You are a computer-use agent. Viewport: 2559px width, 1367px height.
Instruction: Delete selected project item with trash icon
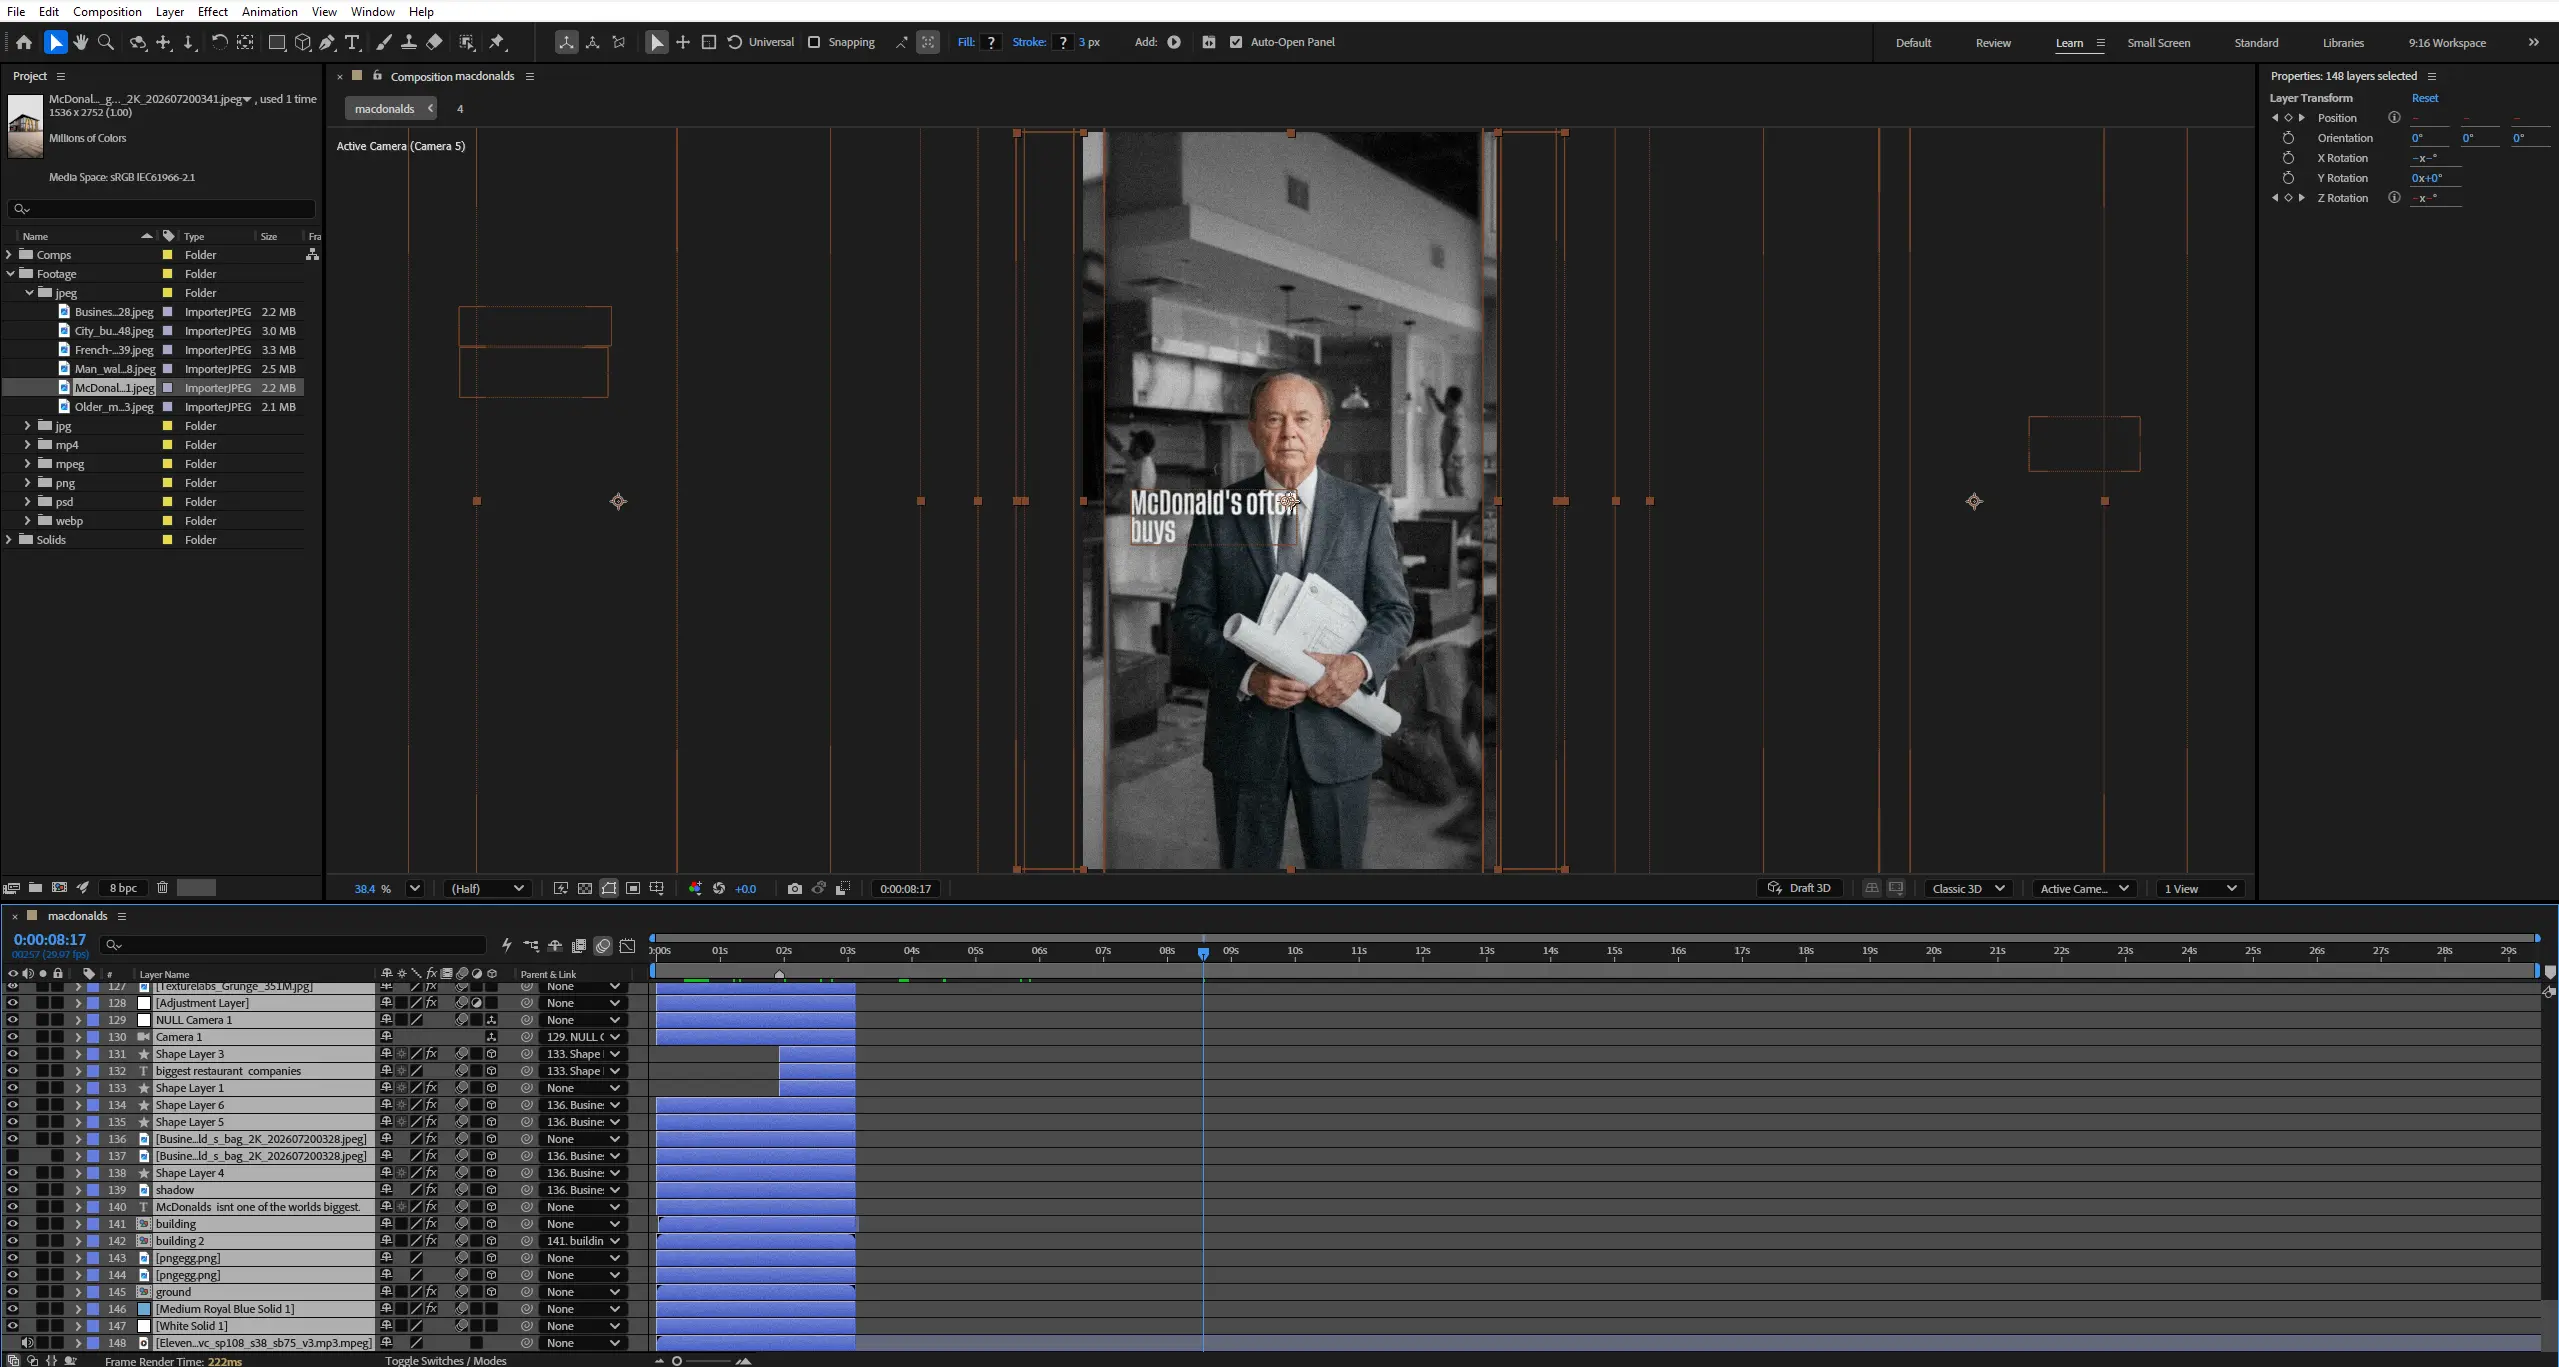coord(162,887)
